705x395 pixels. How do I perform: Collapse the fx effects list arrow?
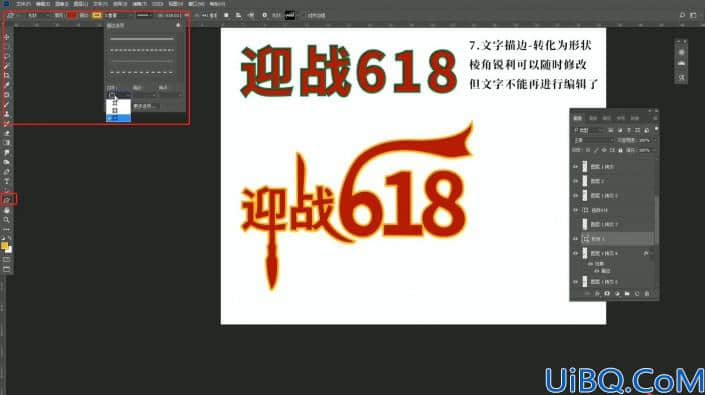point(652,253)
